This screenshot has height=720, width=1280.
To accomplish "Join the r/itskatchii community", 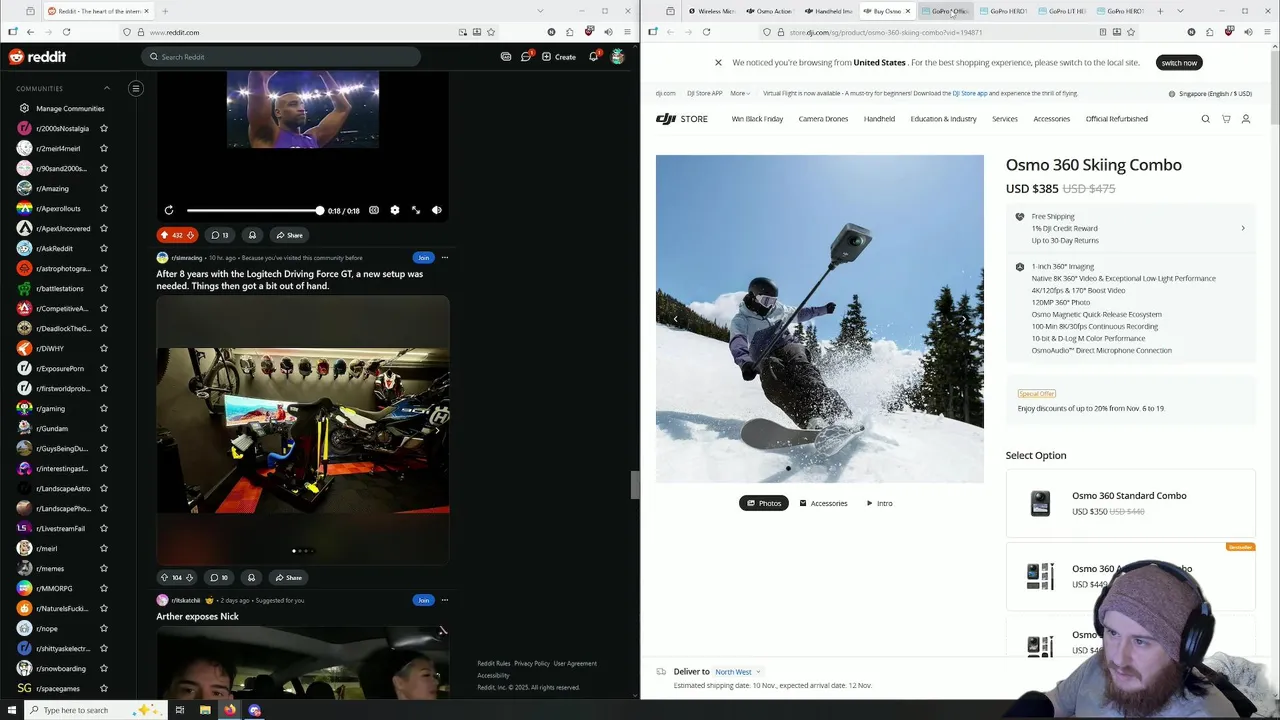I will coord(424,600).
